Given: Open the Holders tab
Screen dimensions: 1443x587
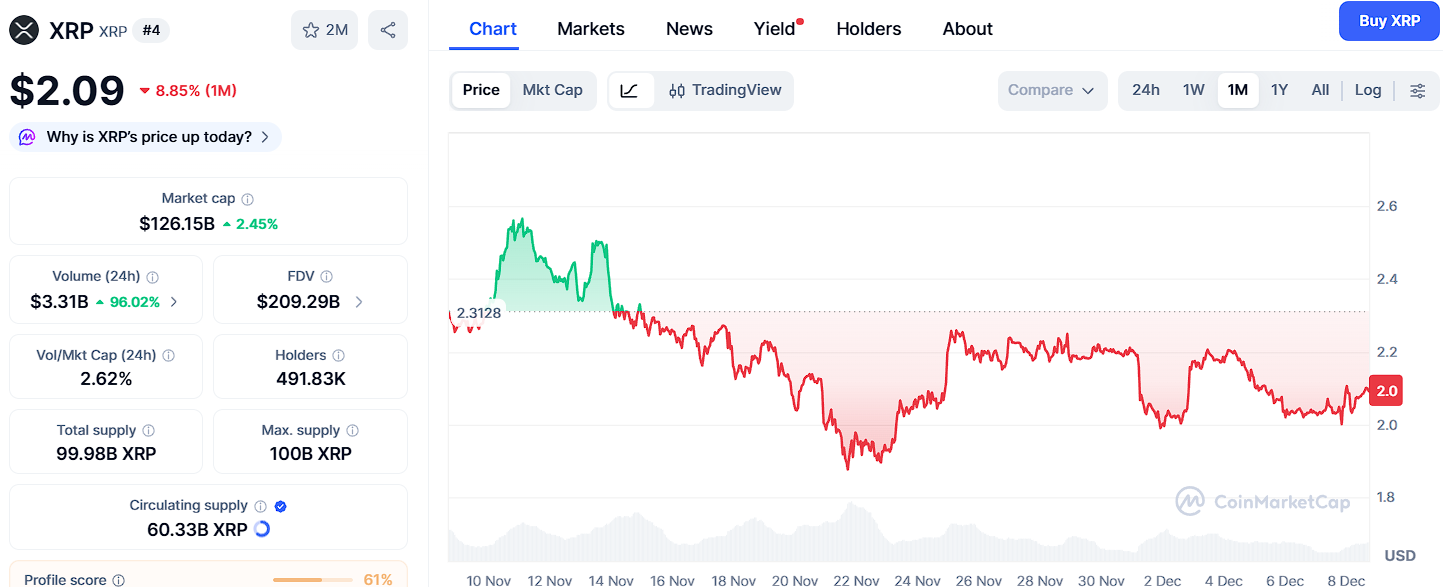Looking at the screenshot, I should [x=868, y=29].
